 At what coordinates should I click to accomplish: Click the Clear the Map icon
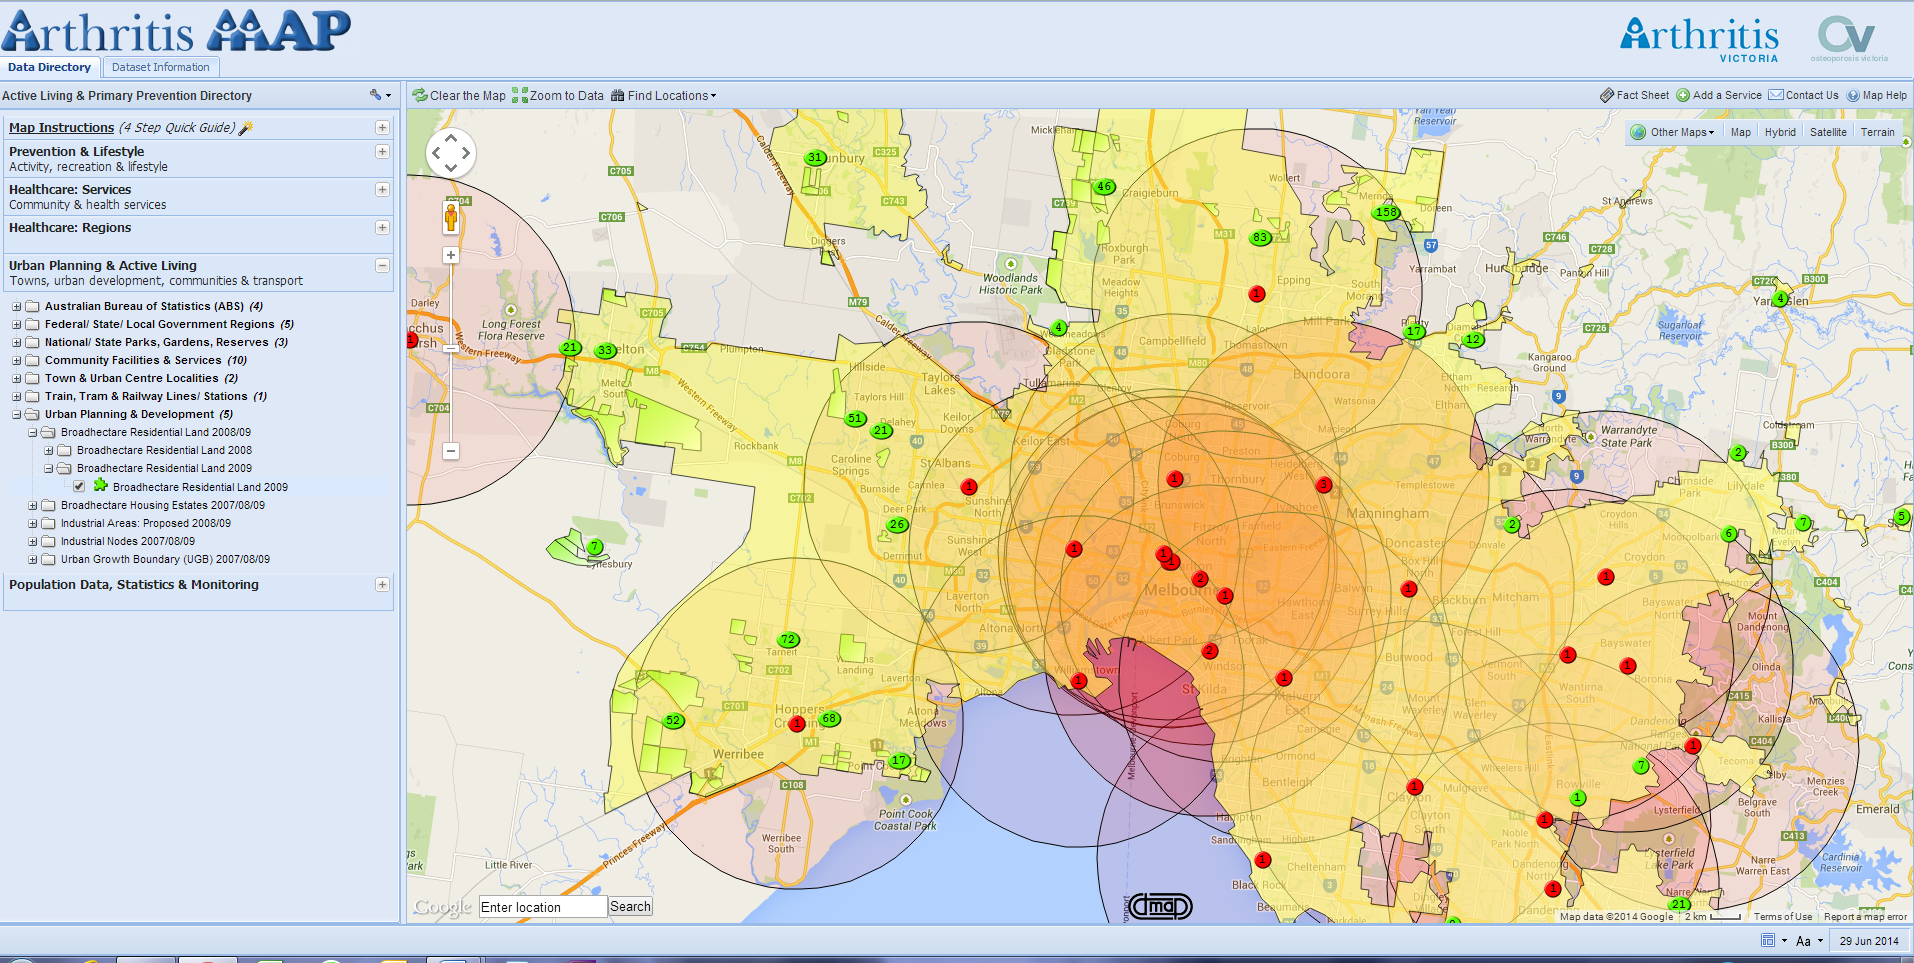(x=420, y=95)
